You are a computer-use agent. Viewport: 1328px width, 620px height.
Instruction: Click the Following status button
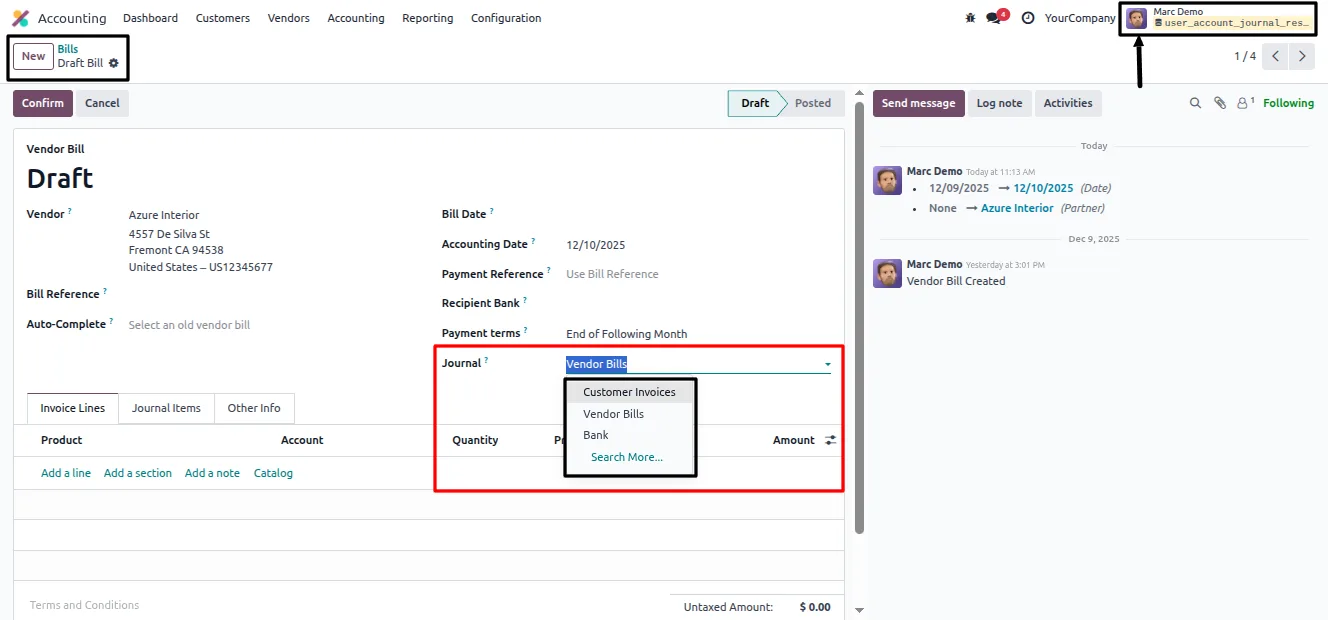pos(1289,103)
